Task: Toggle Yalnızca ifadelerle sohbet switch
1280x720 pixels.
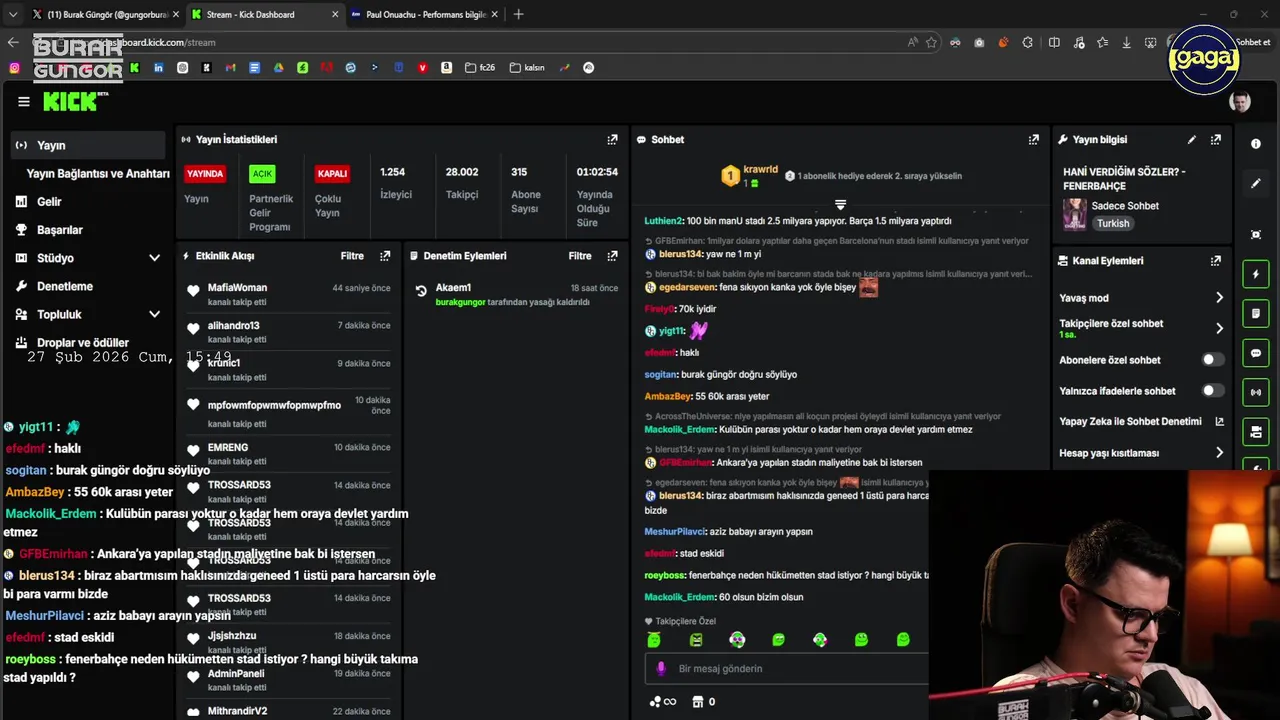Action: [x=1212, y=391]
